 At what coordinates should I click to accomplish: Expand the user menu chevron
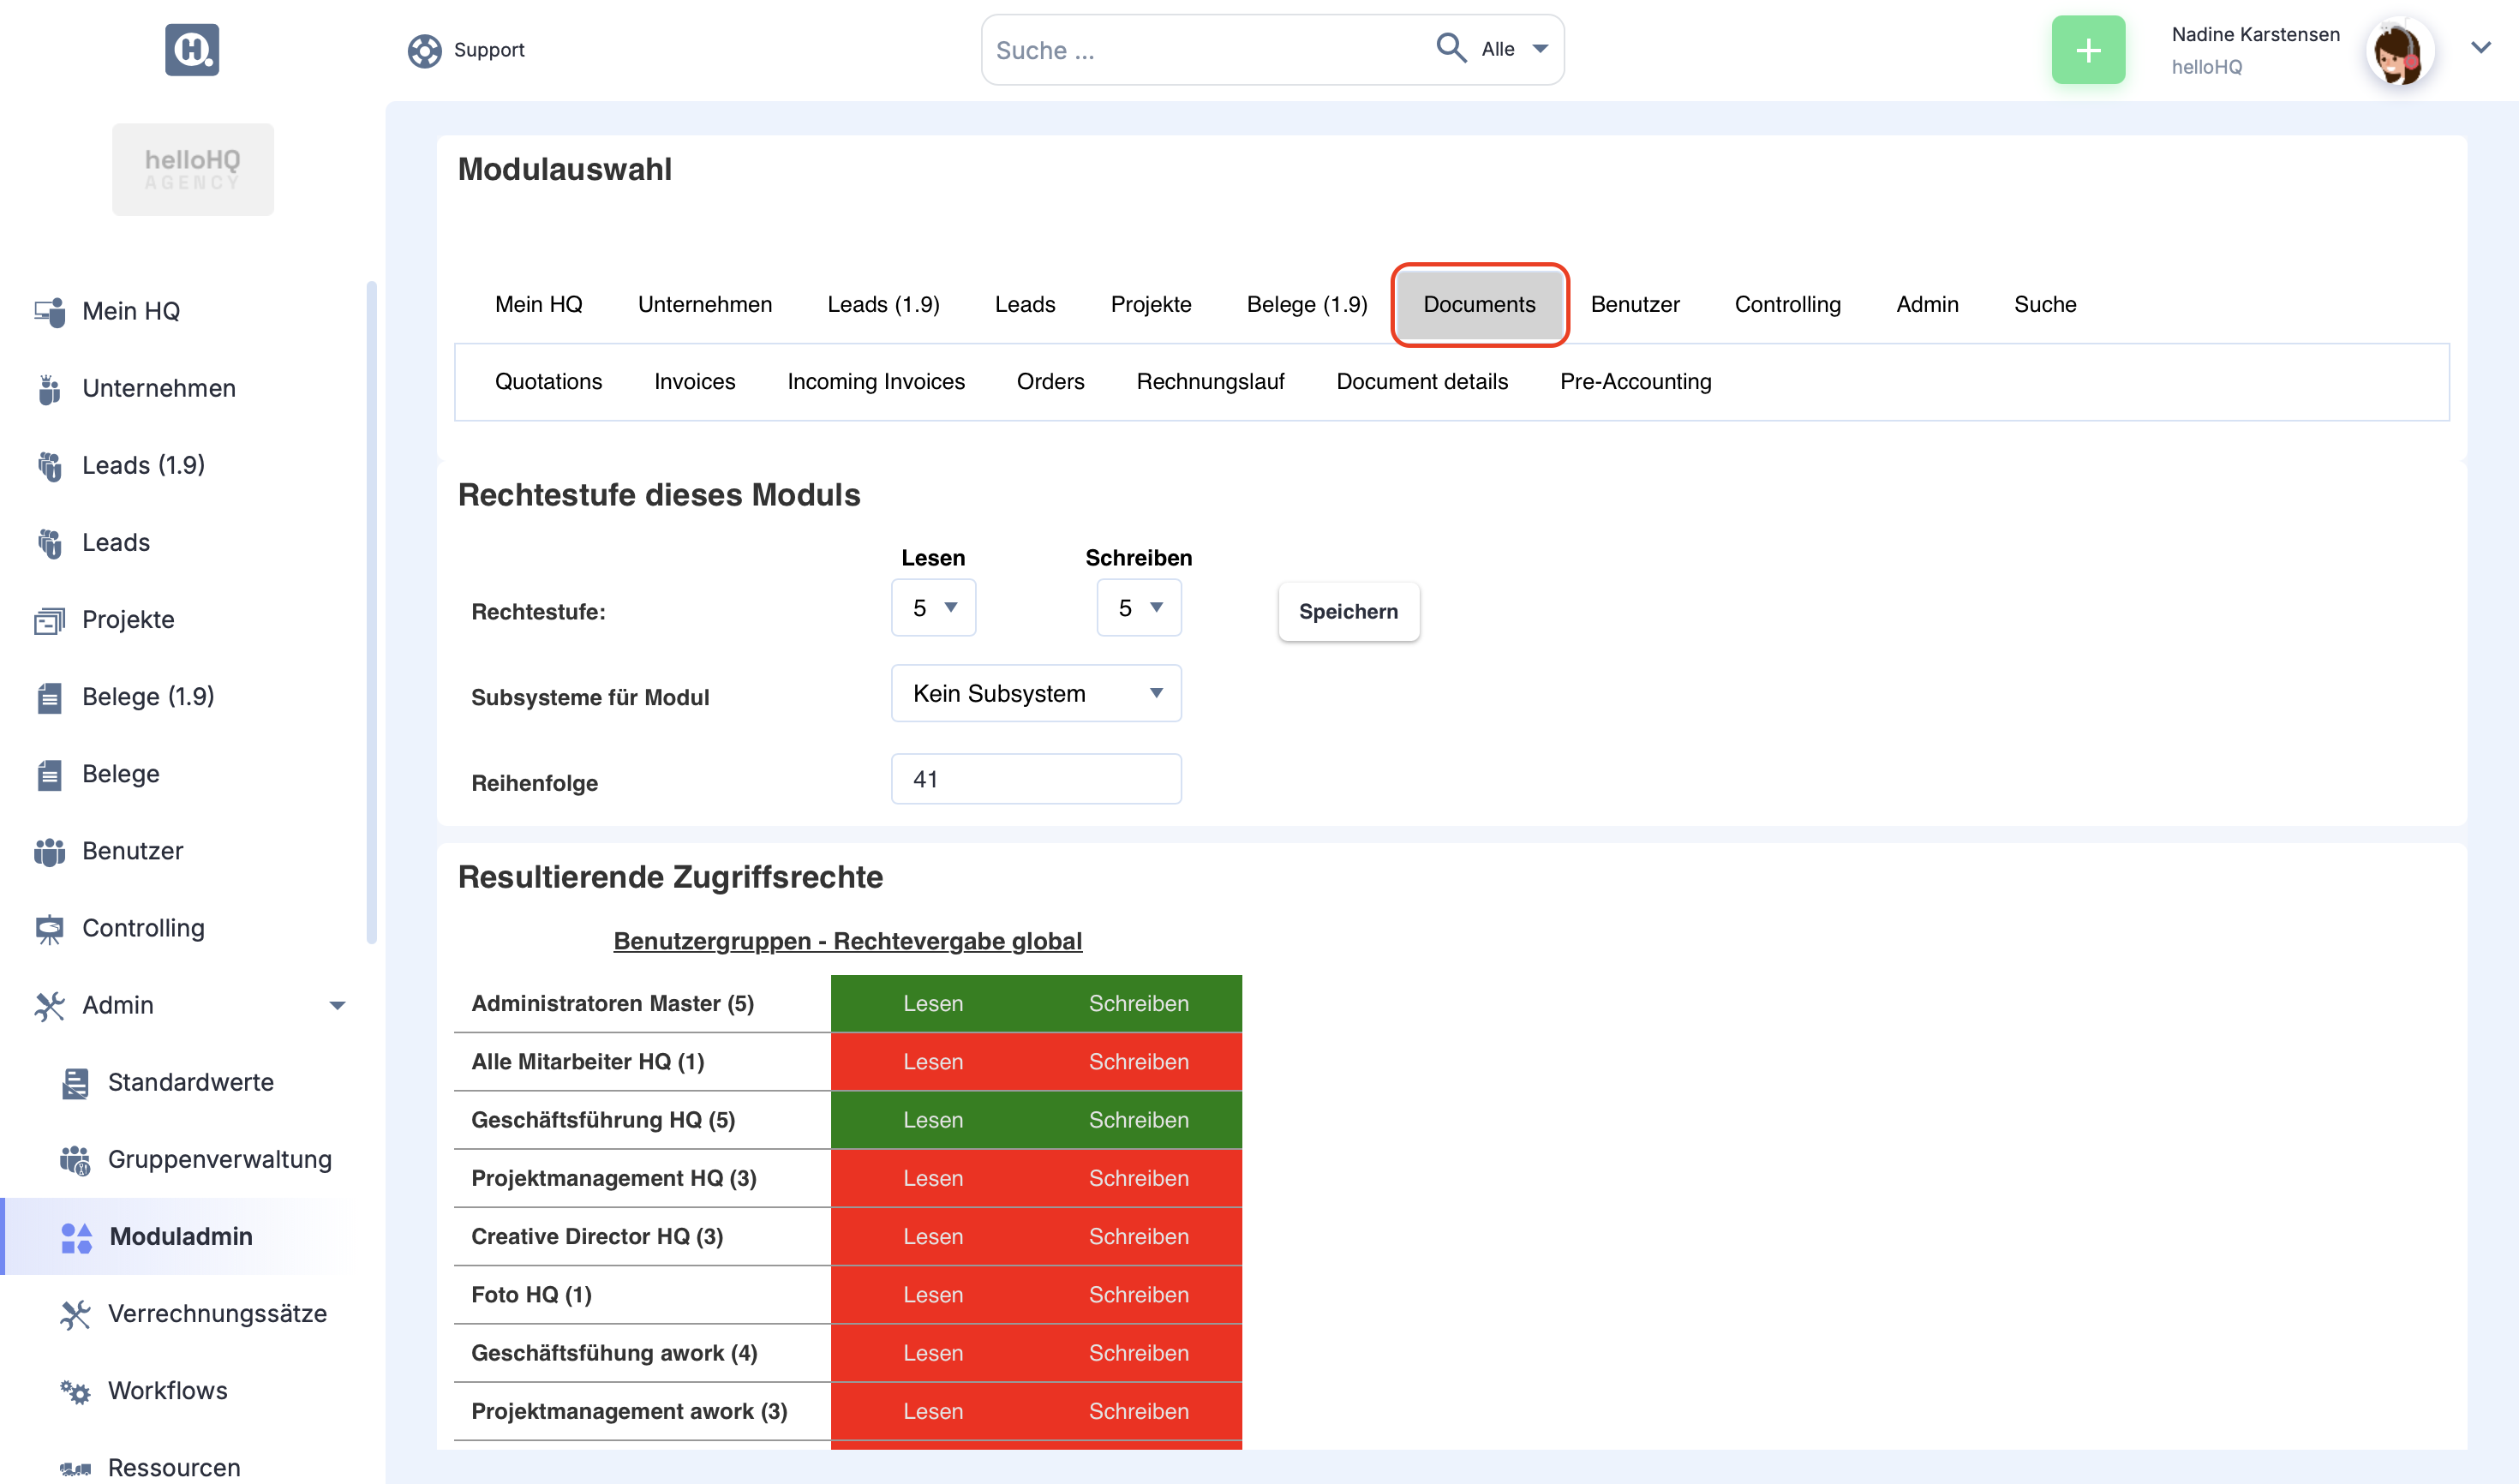tap(2481, 47)
